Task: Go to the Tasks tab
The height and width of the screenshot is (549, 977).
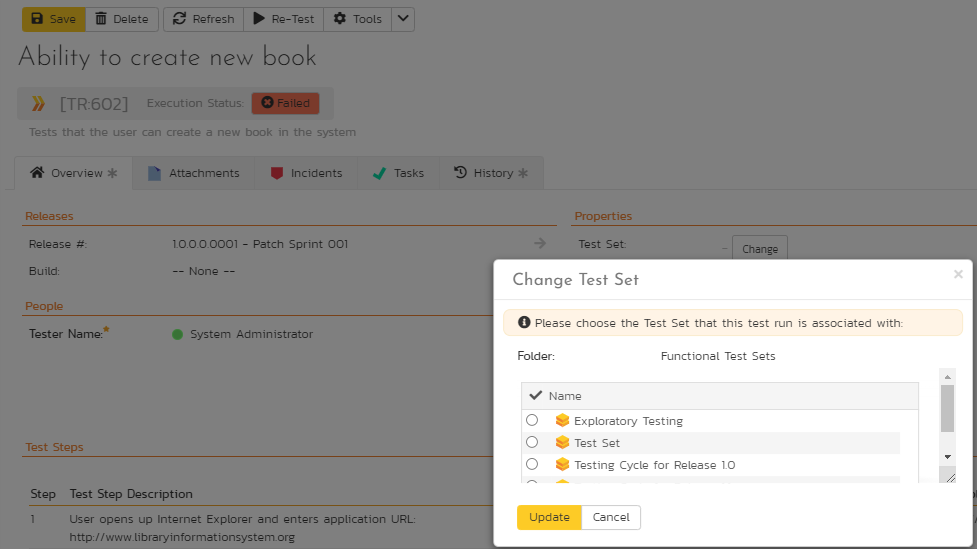Action: pos(398,173)
